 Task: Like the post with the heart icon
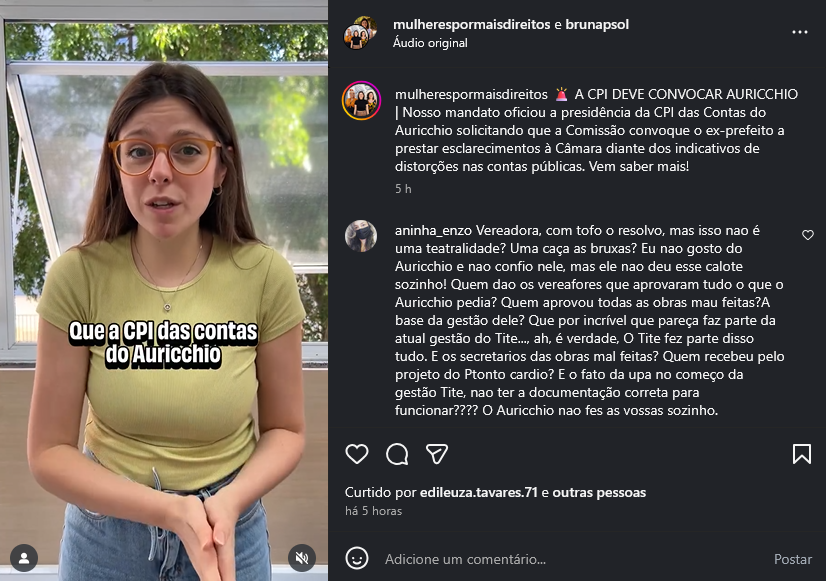click(357, 454)
